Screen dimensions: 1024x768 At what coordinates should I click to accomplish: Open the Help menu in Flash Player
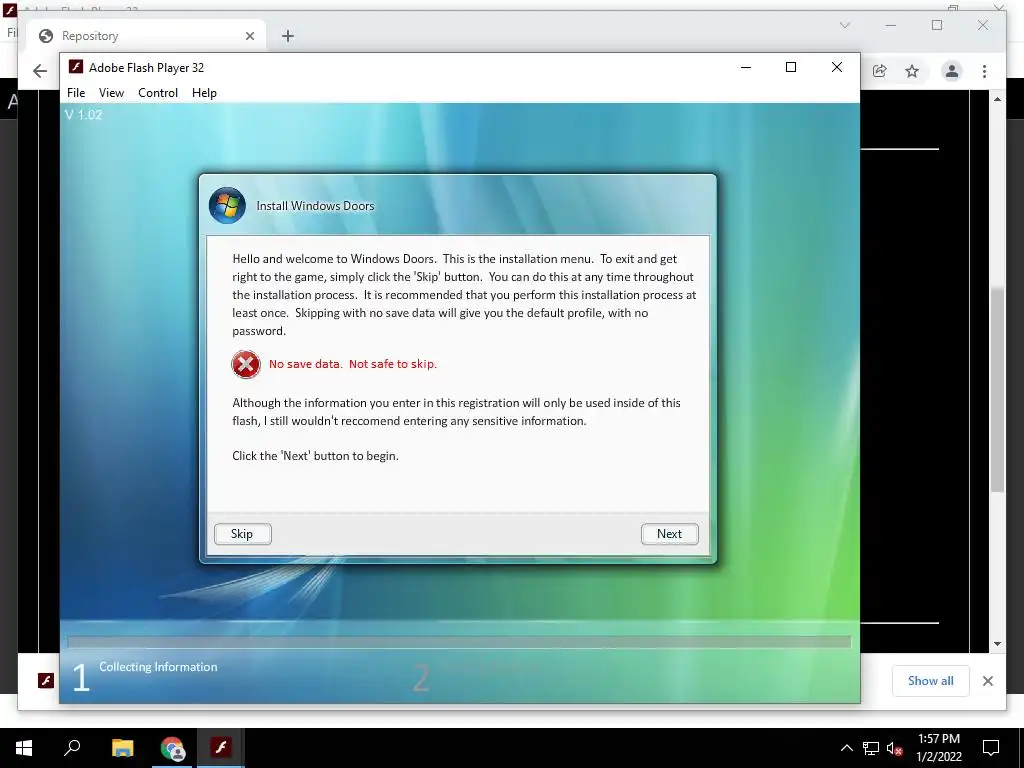pyautogui.click(x=204, y=93)
